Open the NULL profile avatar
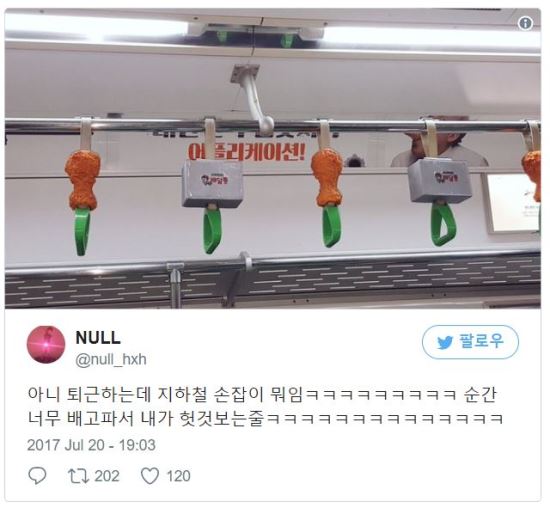 coord(46,344)
